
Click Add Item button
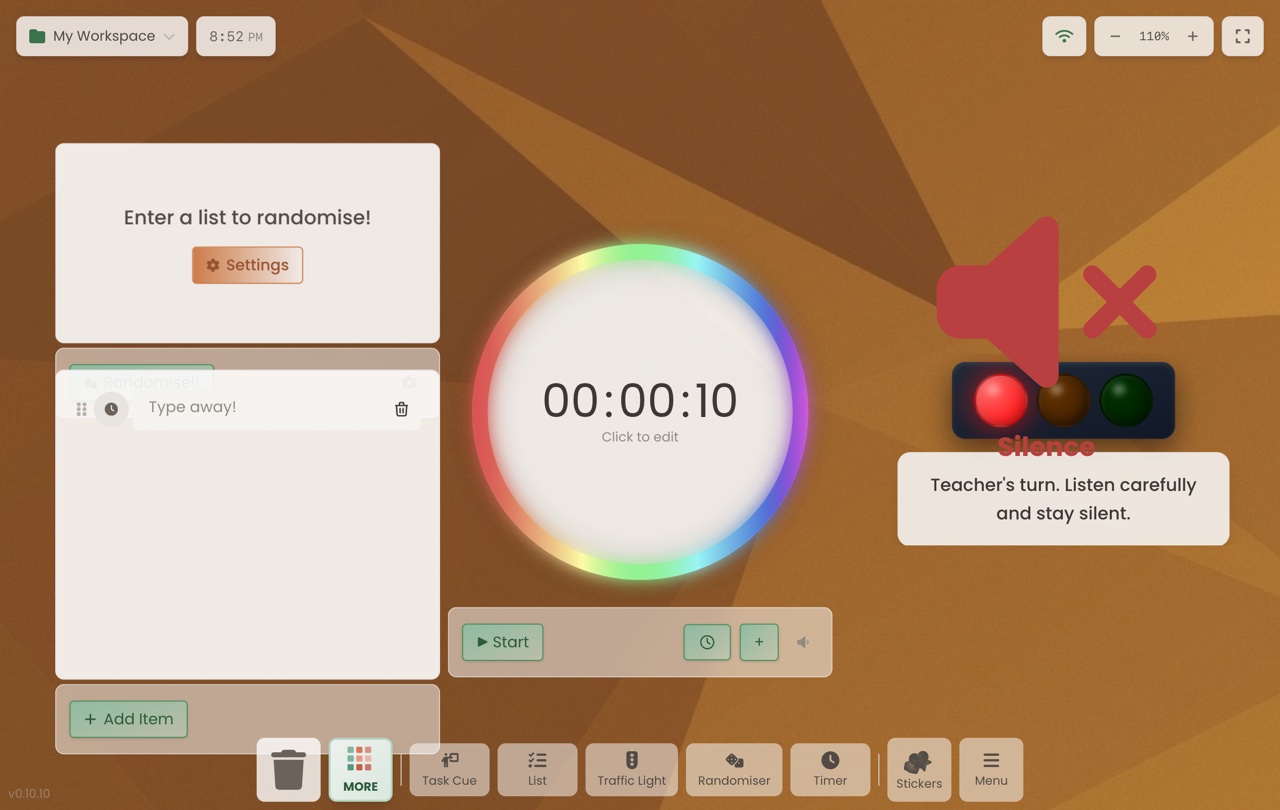click(128, 719)
